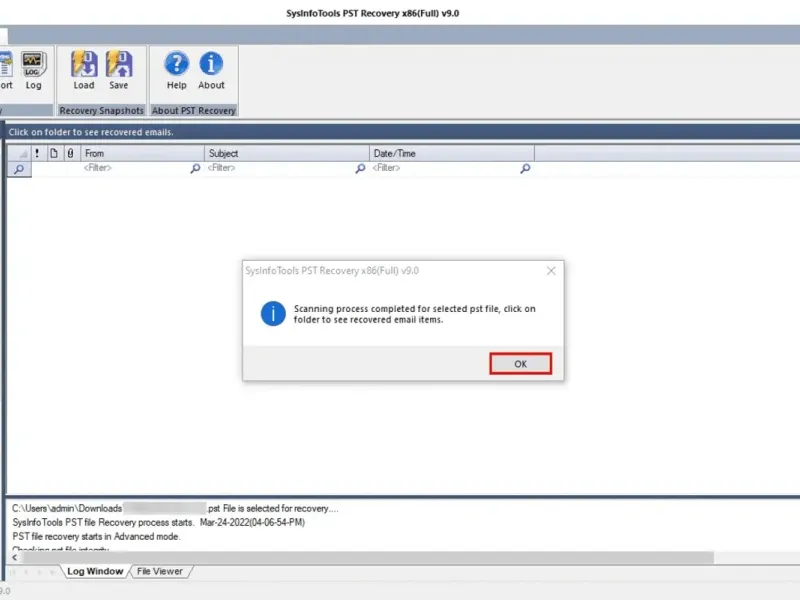Click the Recovery Snapshots group label
The height and width of the screenshot is (600, 800).
pos(102,110)
